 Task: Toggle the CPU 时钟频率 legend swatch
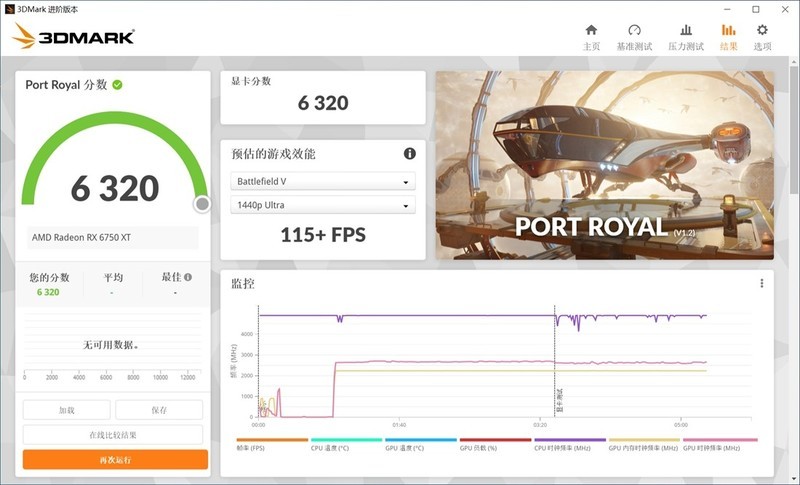pos(570,440)
